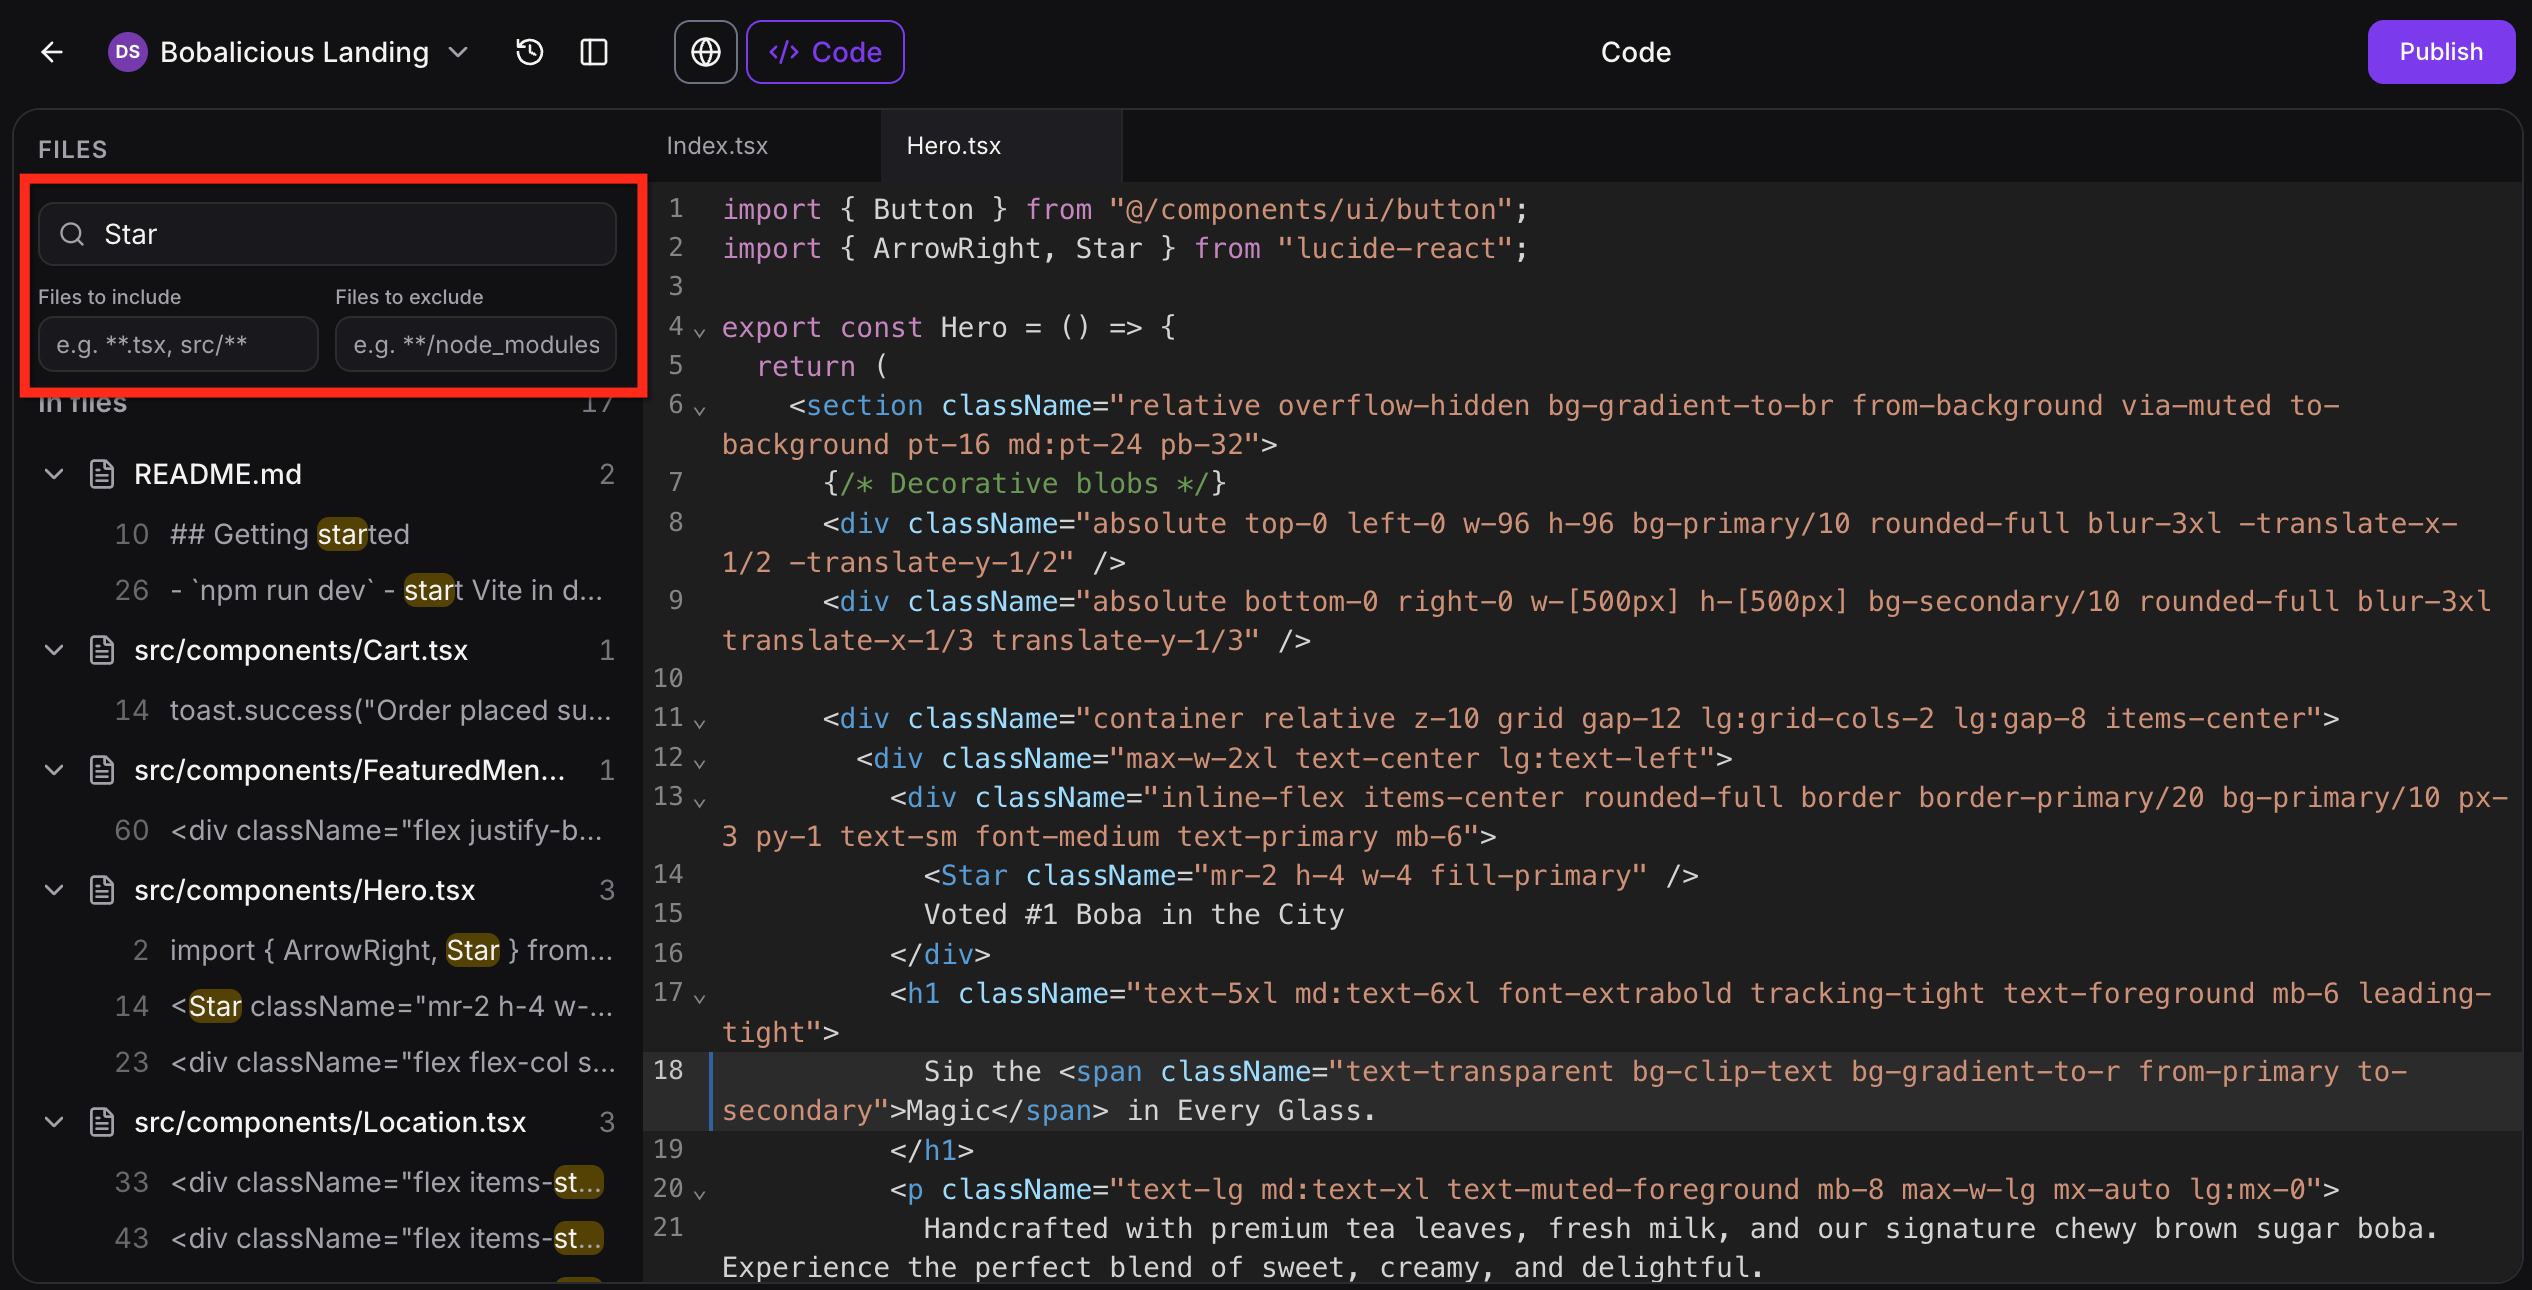2532x1290 pixels.
Task: Toggle the sidebar panel layout icon
Action: coord(594,52)
